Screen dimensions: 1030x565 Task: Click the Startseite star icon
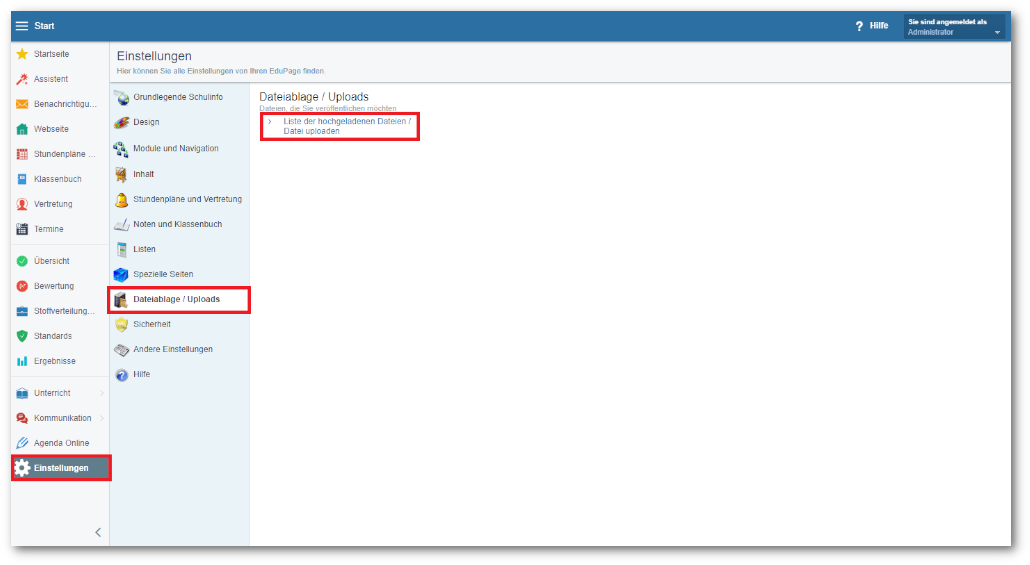click(x=22, y=54)
